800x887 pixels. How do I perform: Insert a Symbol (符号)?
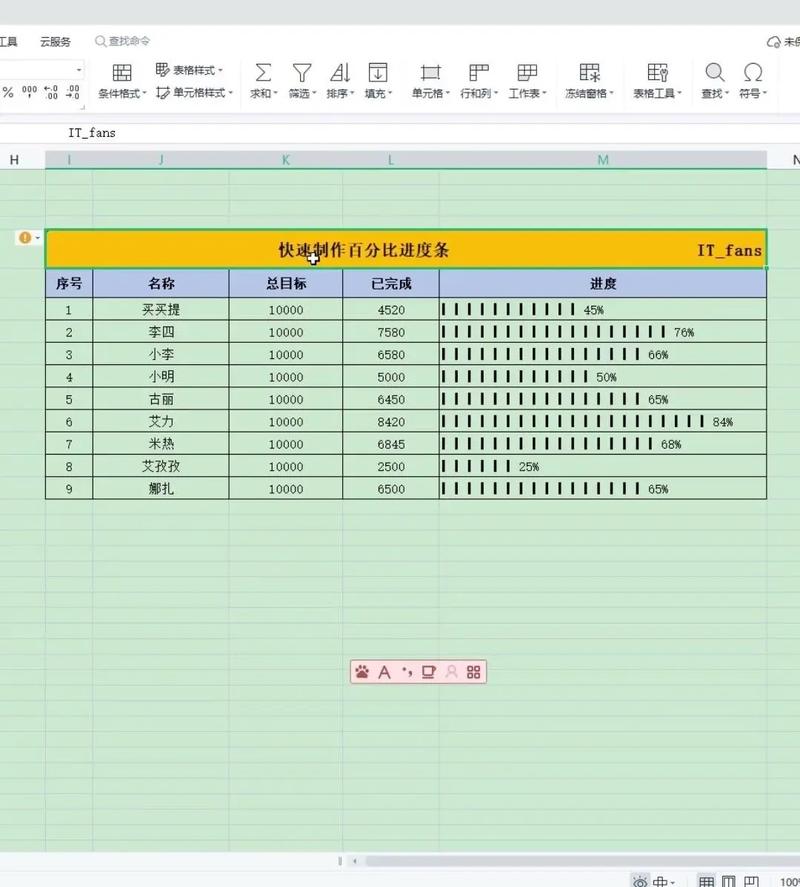[753, 80]
